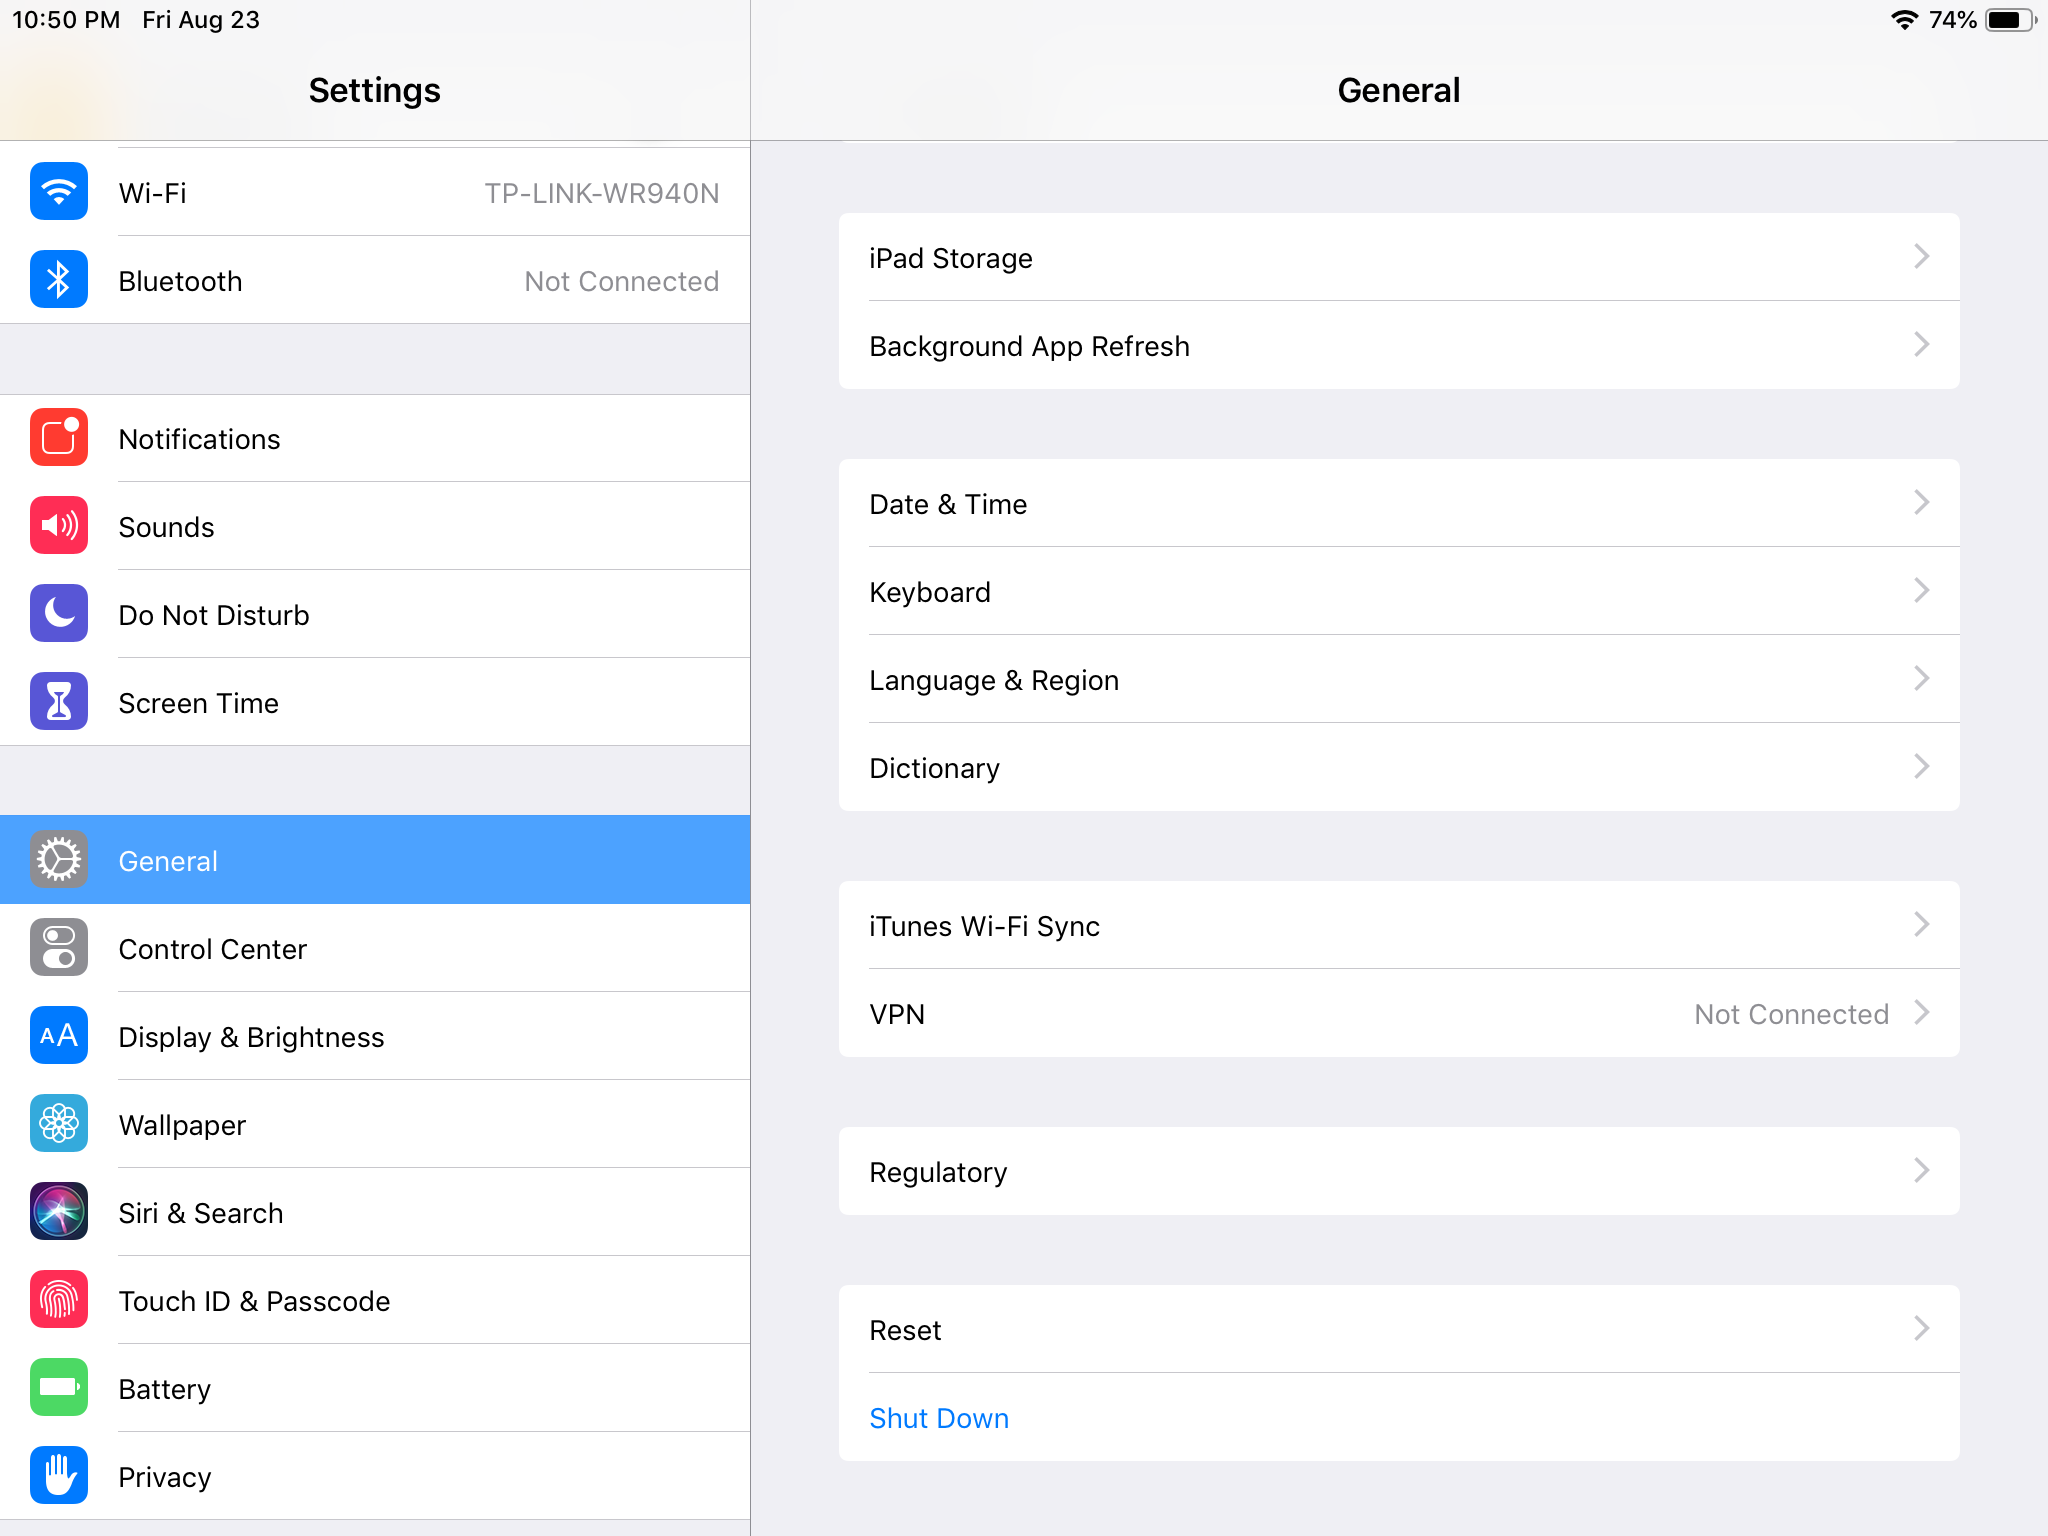Open the red Notifications icon
Viewport: 2048px width, 1536px height.
[x=59, y=438]
